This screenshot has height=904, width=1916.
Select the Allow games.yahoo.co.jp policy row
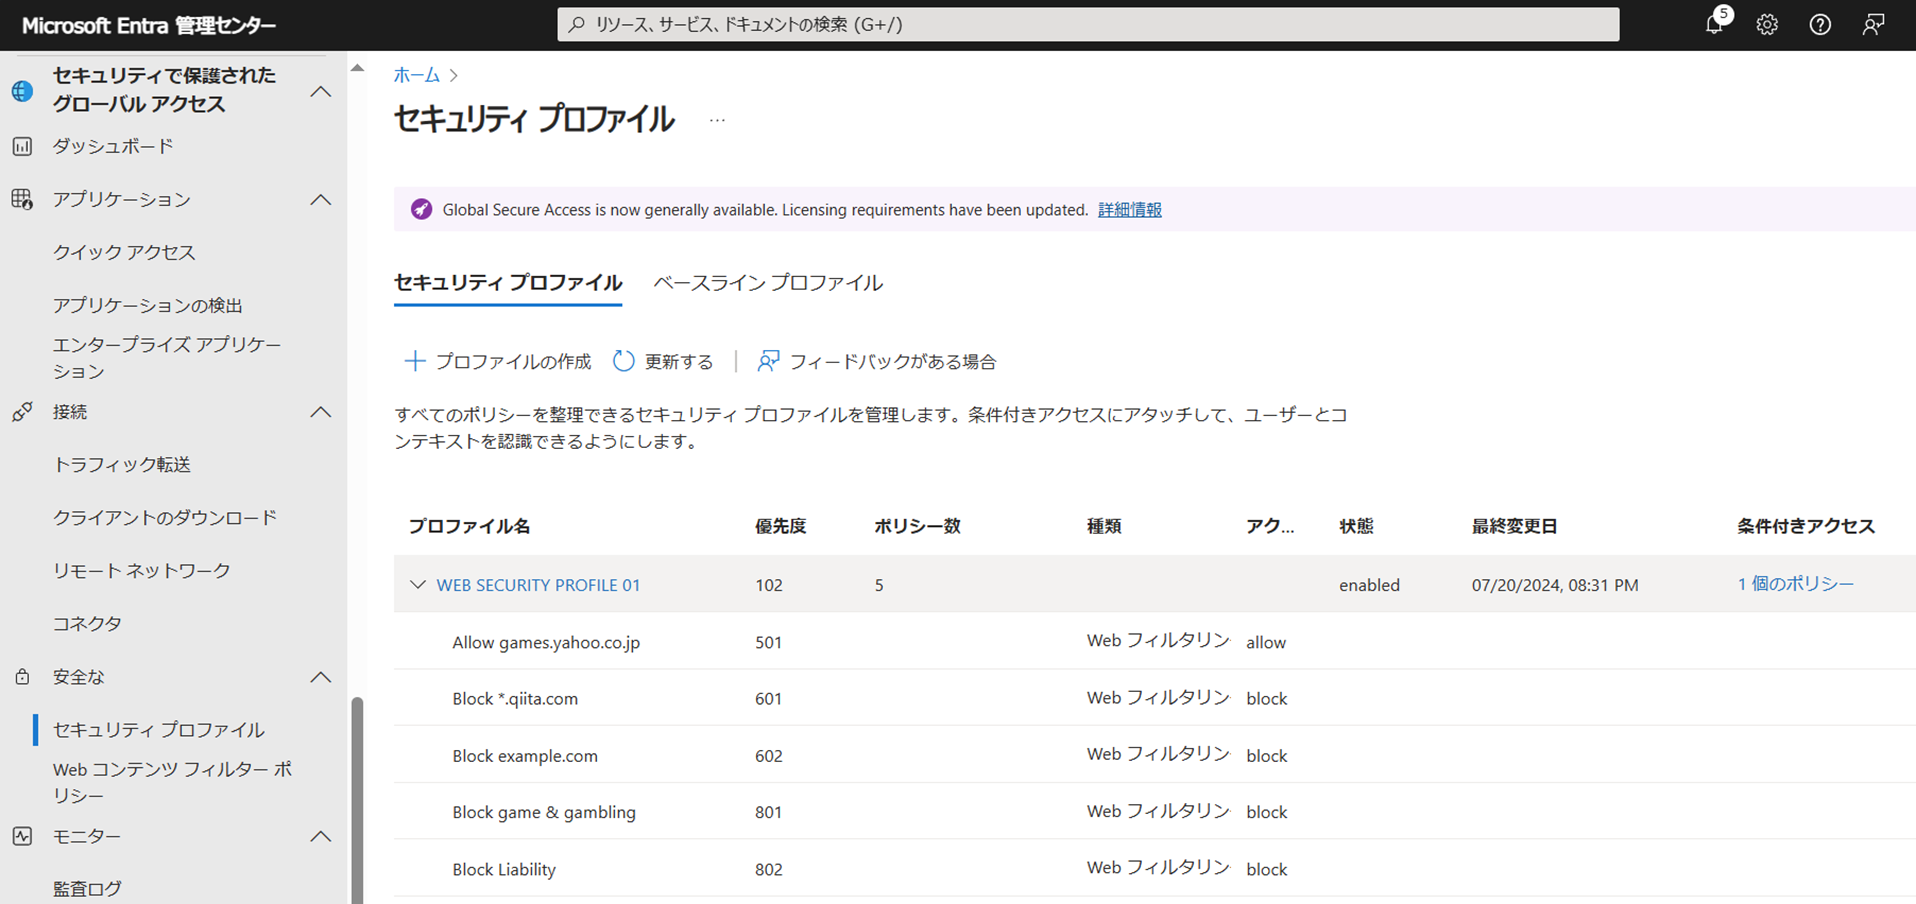(x=1154, y=641)
